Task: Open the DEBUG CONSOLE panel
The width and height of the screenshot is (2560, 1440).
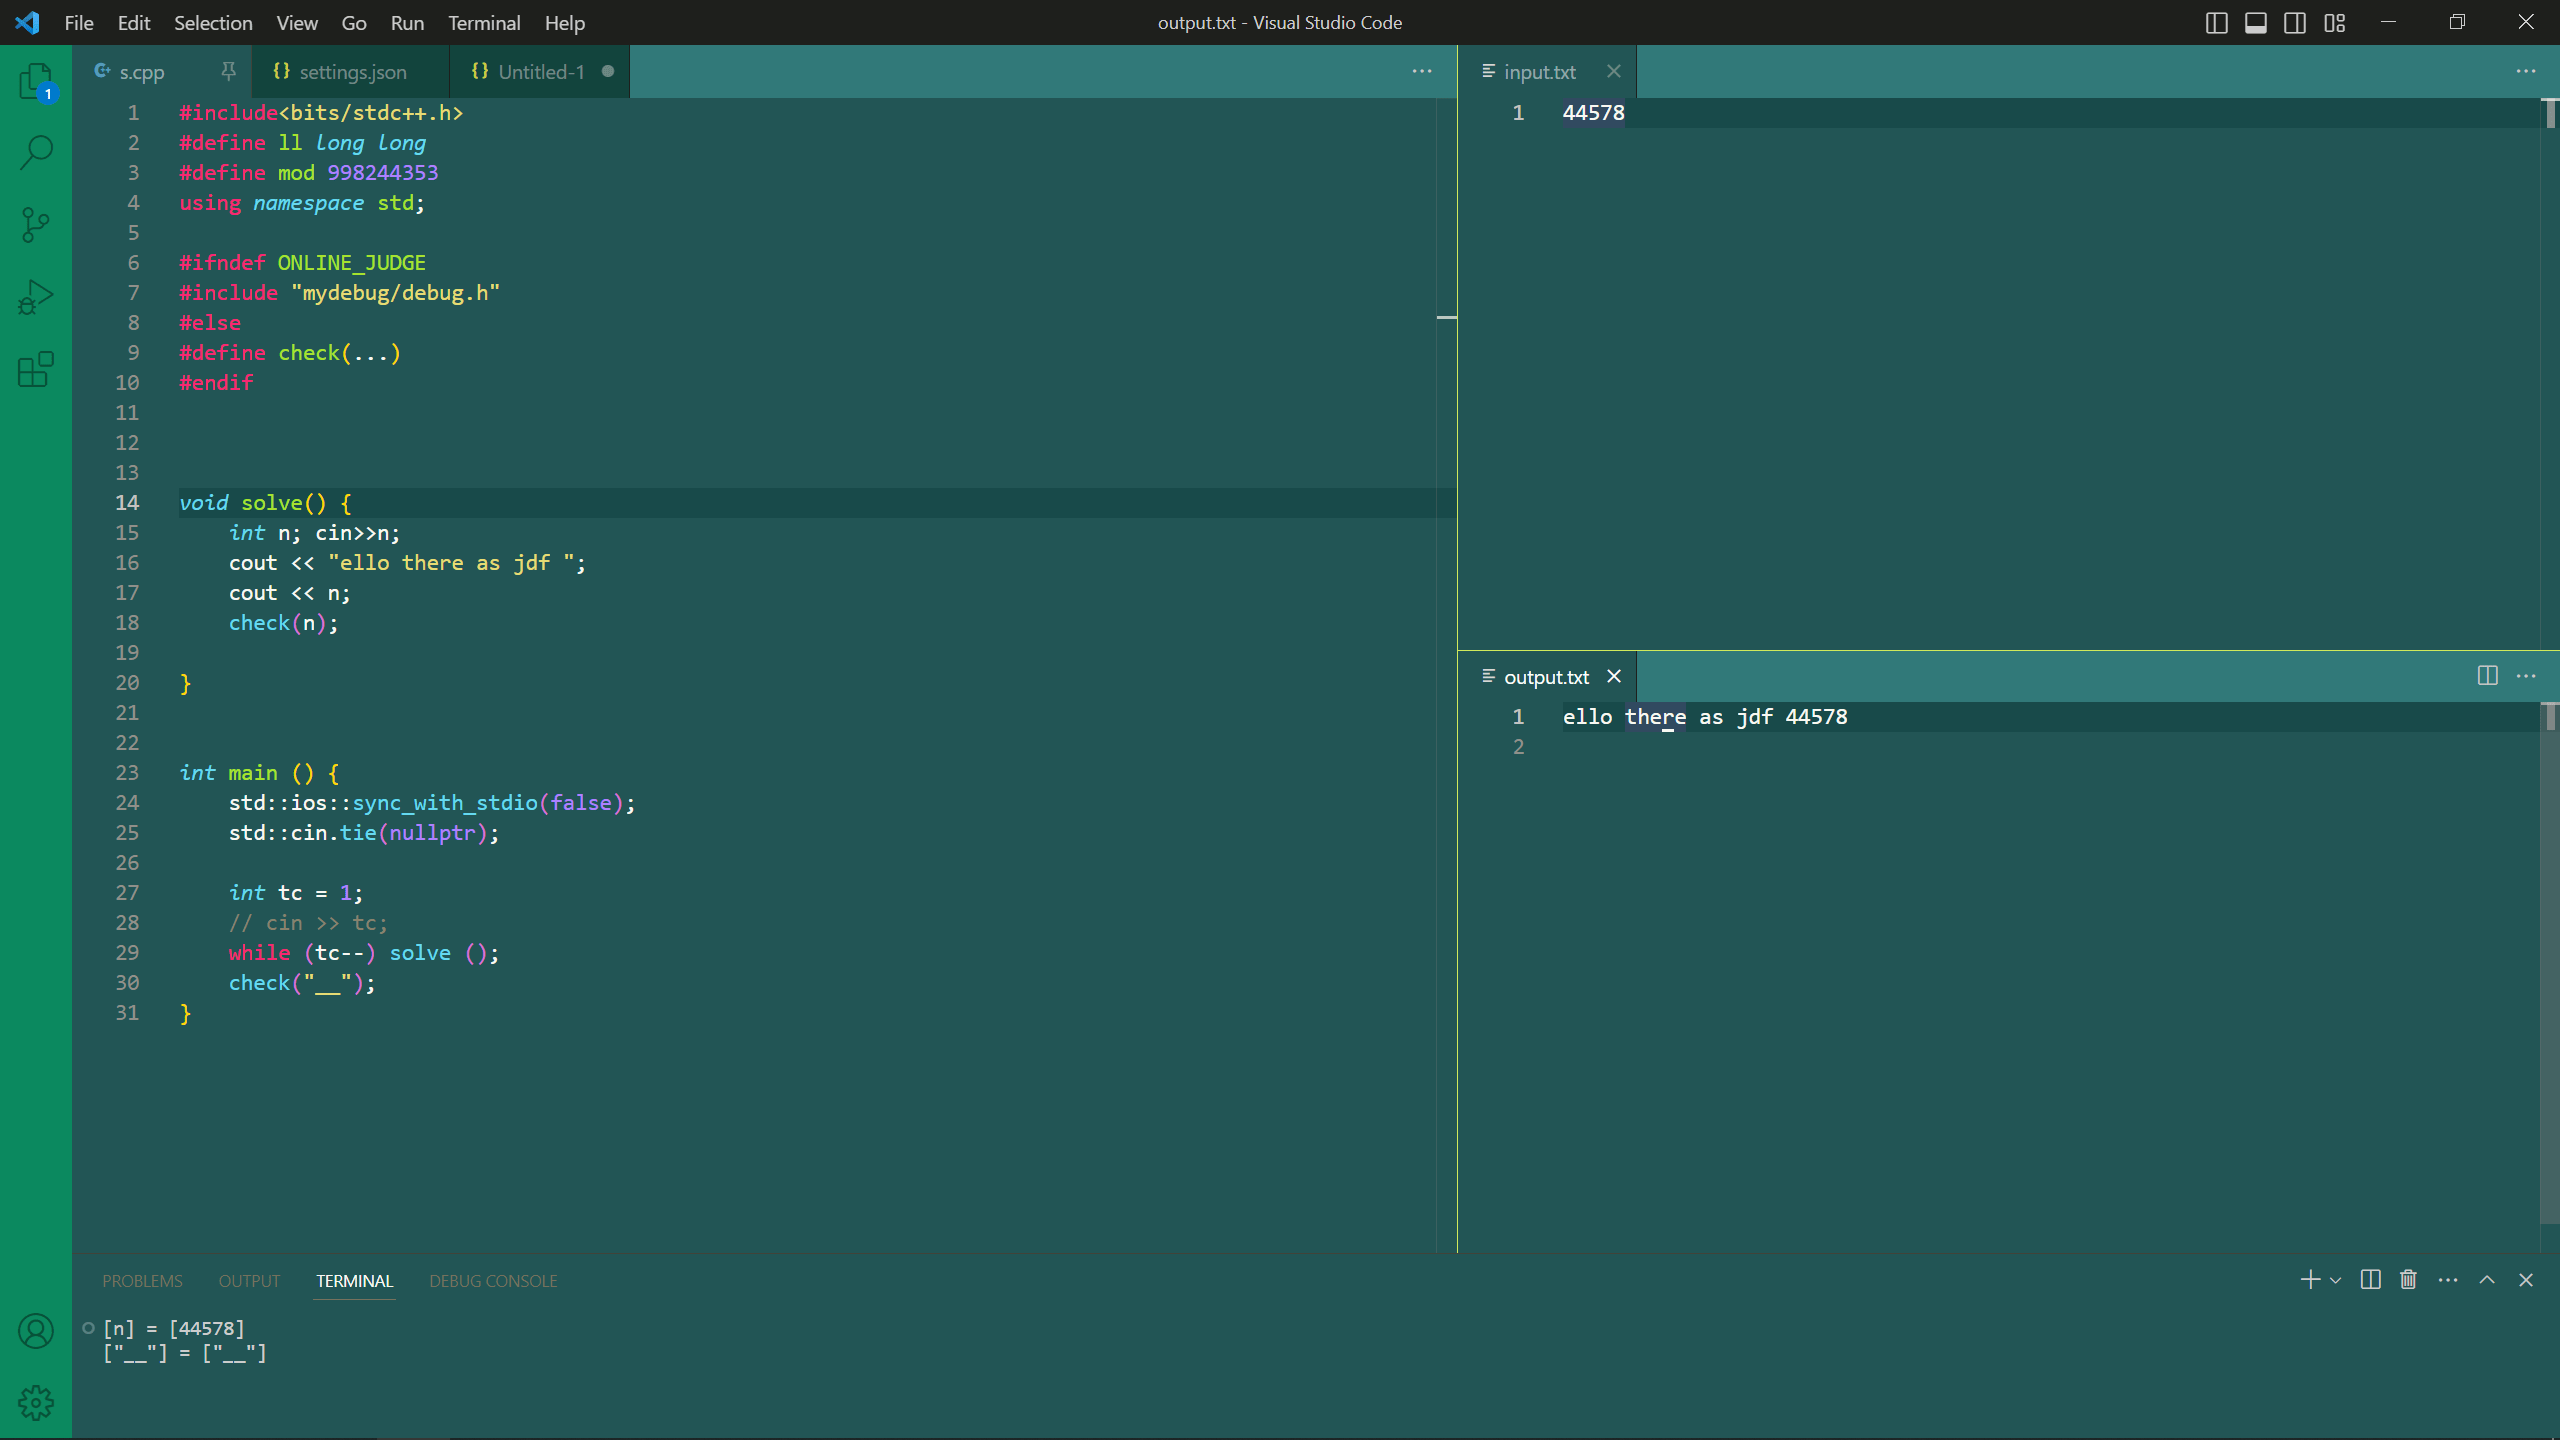Action: pos(493,1281)
